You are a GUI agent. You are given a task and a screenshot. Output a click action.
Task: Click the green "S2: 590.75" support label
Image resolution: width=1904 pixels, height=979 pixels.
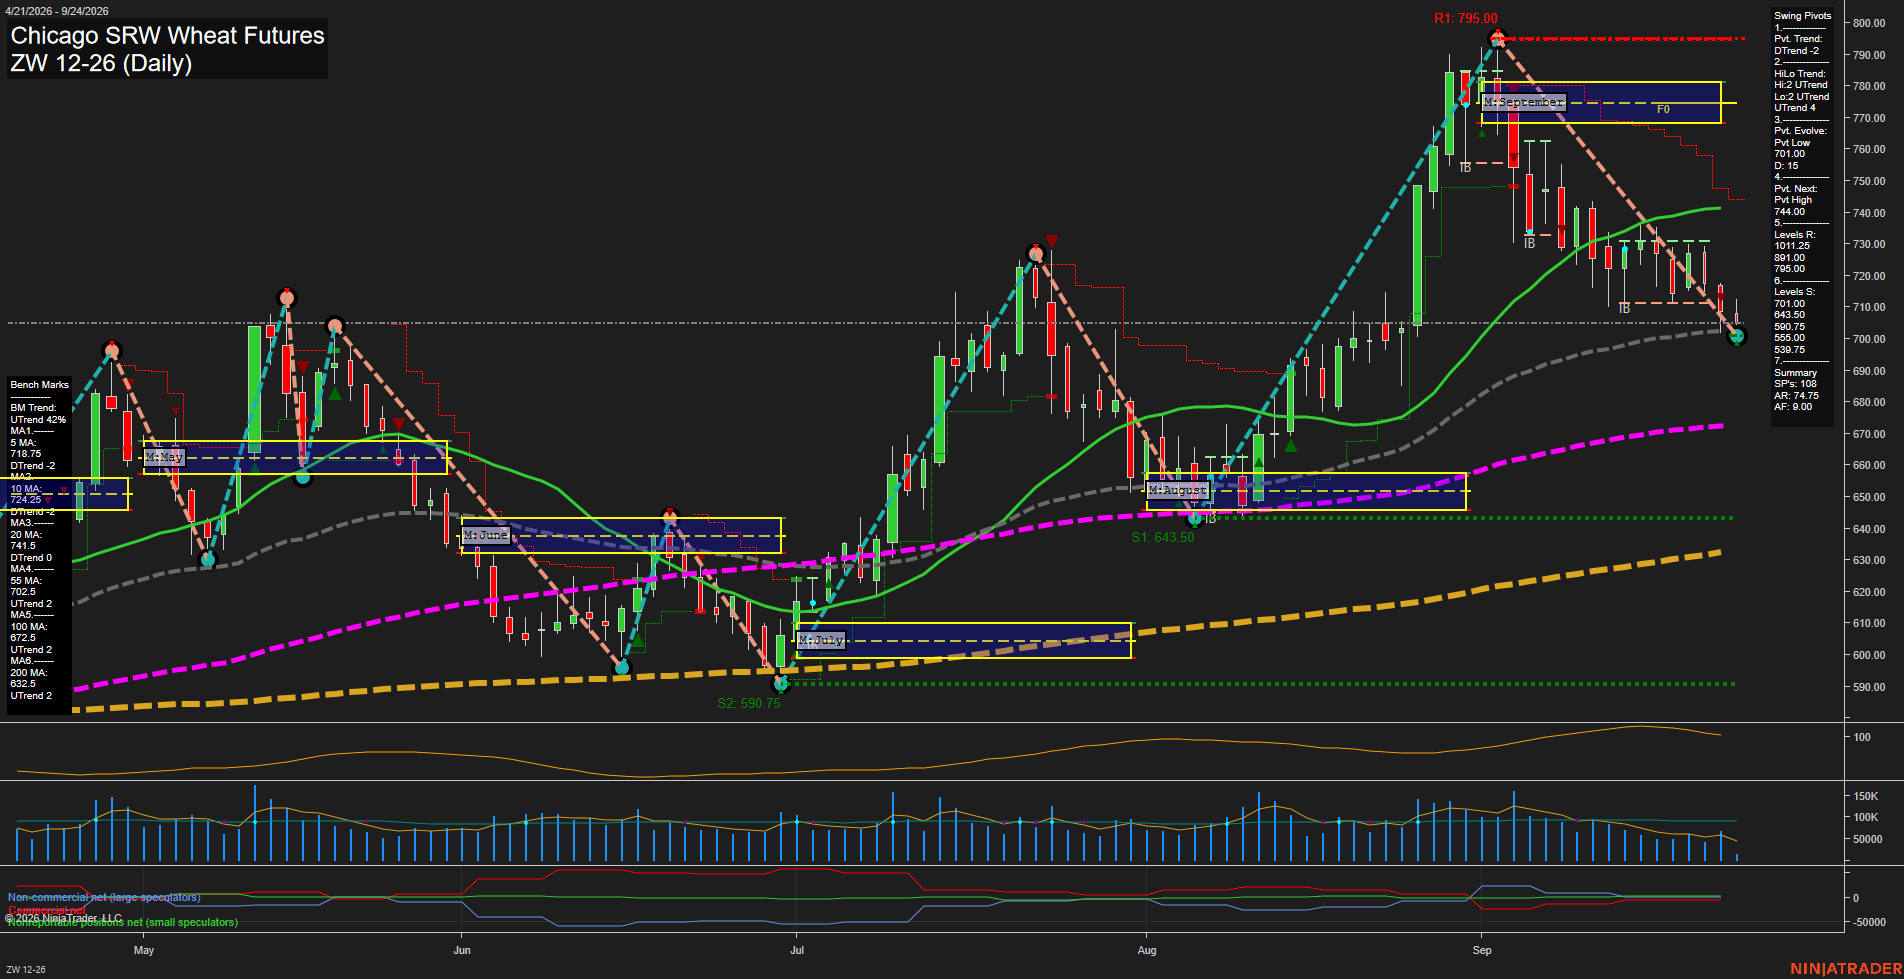click(x=748, y=703)
